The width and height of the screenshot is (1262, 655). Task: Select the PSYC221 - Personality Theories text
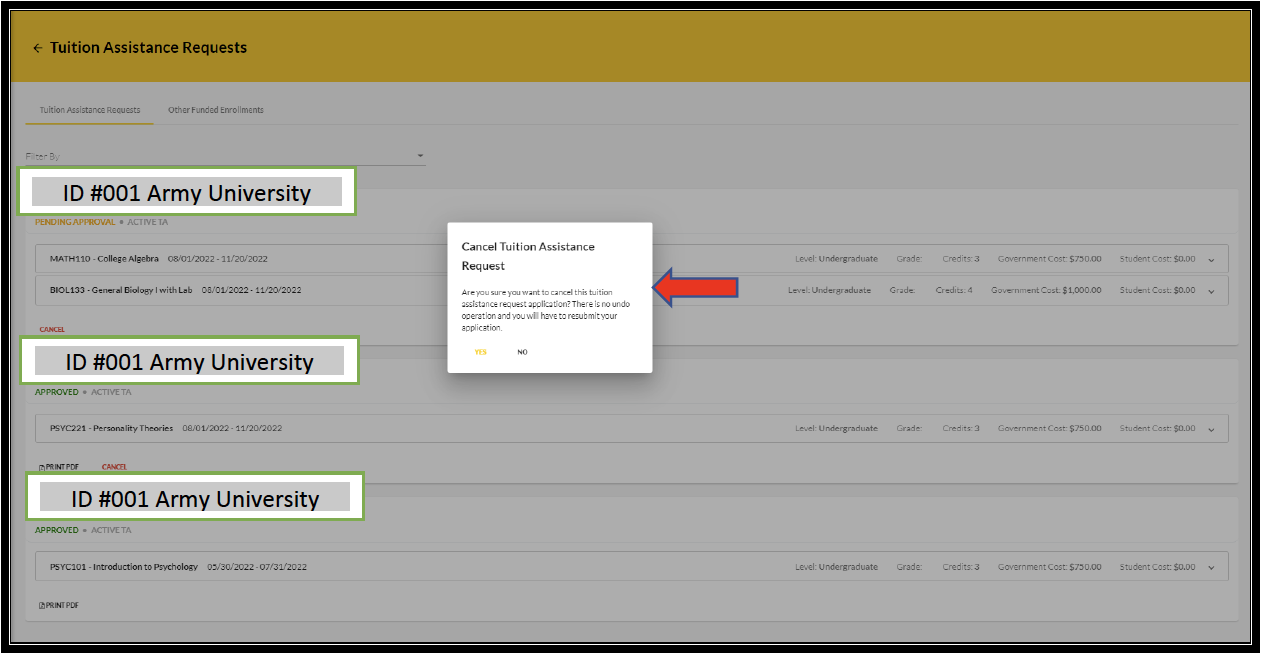[111, 428]
